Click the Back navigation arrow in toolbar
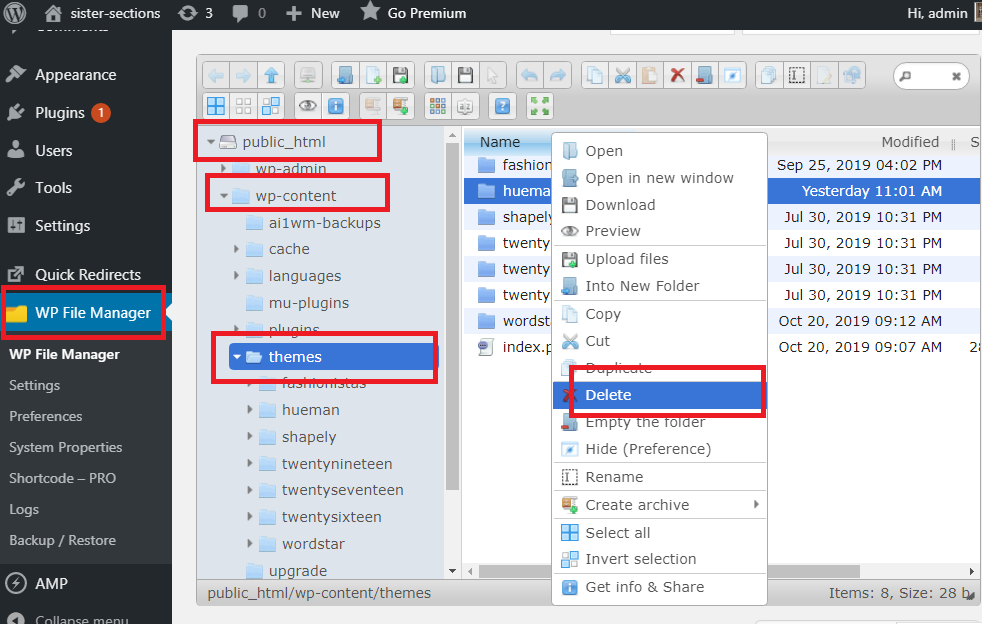Screen dimensions: 982x624 (x=216, y=76)
